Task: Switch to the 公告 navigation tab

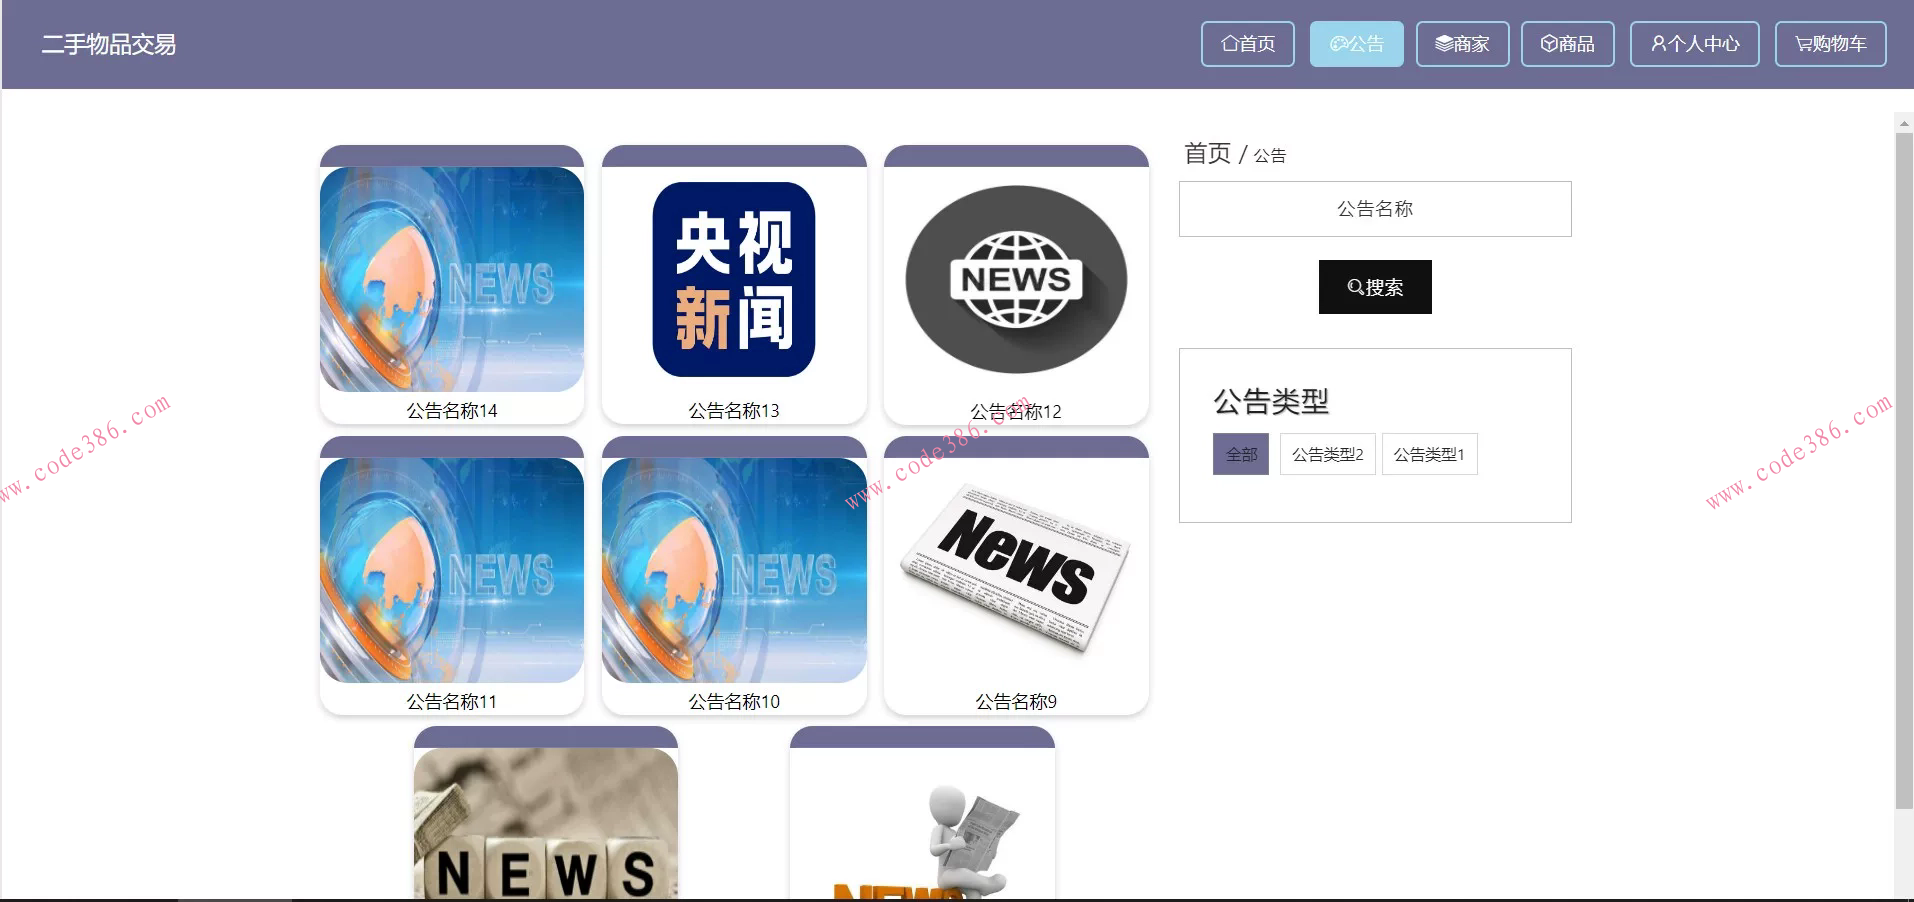Action: (x=1357, y=43)
